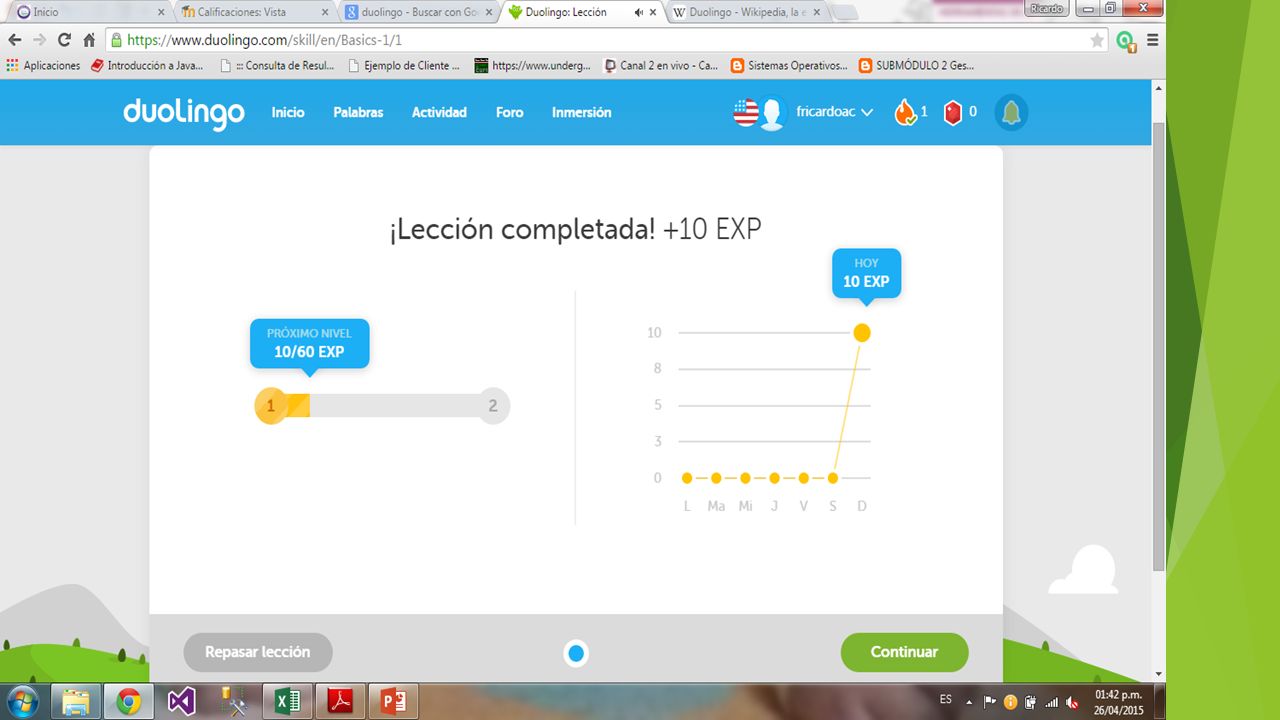Open Inmersión in the navigation
This screenshot has width=1280, height=720.
[581, 113]
